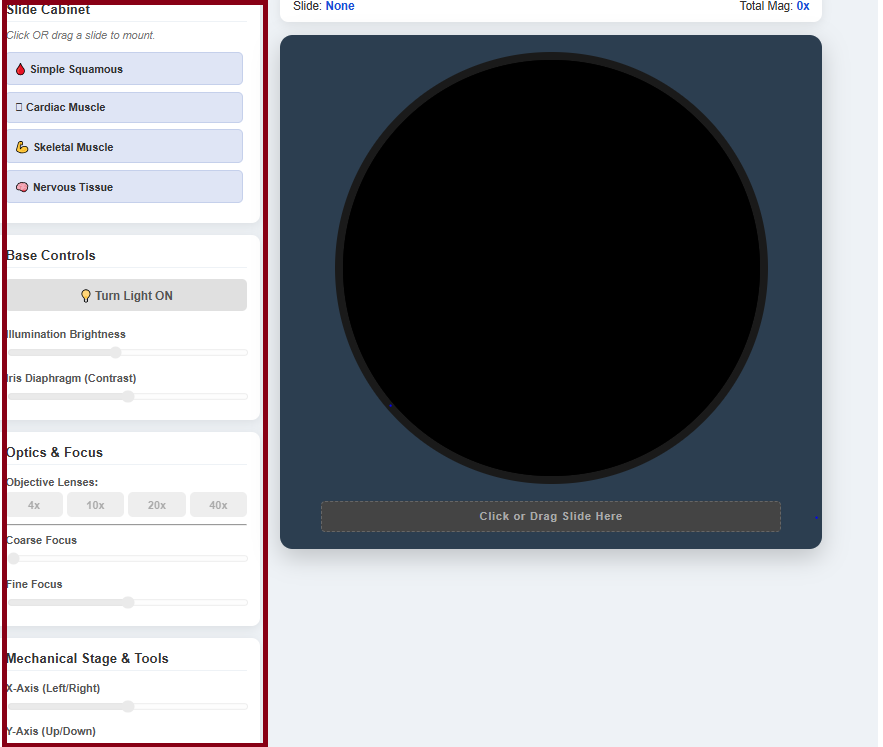Pick the Nervous Tissue slide
Viewport: 883px width, 747px height.
tap(125, 187)
